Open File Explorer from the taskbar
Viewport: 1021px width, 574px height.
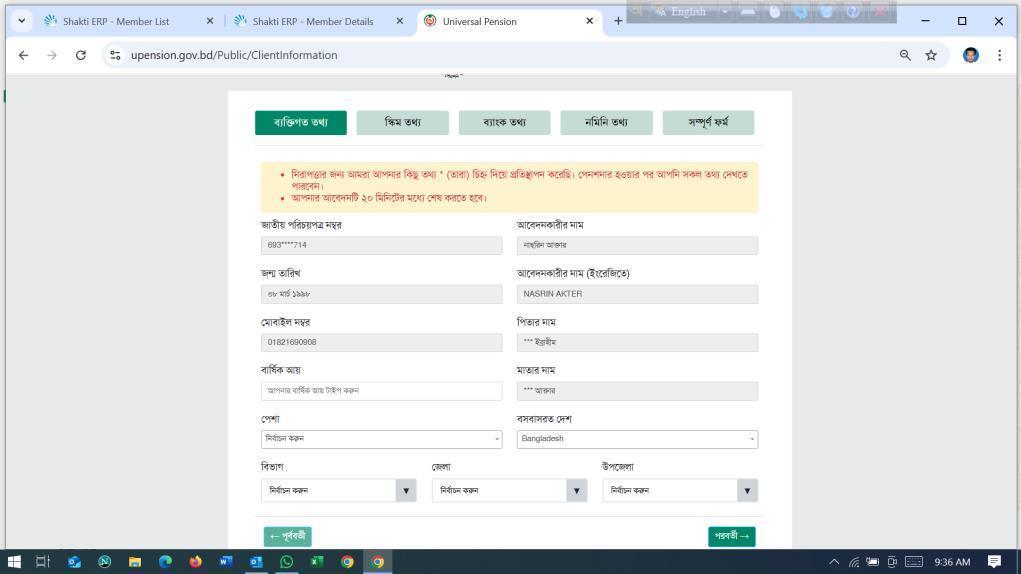pyautogui.click(x=134, y=562)
